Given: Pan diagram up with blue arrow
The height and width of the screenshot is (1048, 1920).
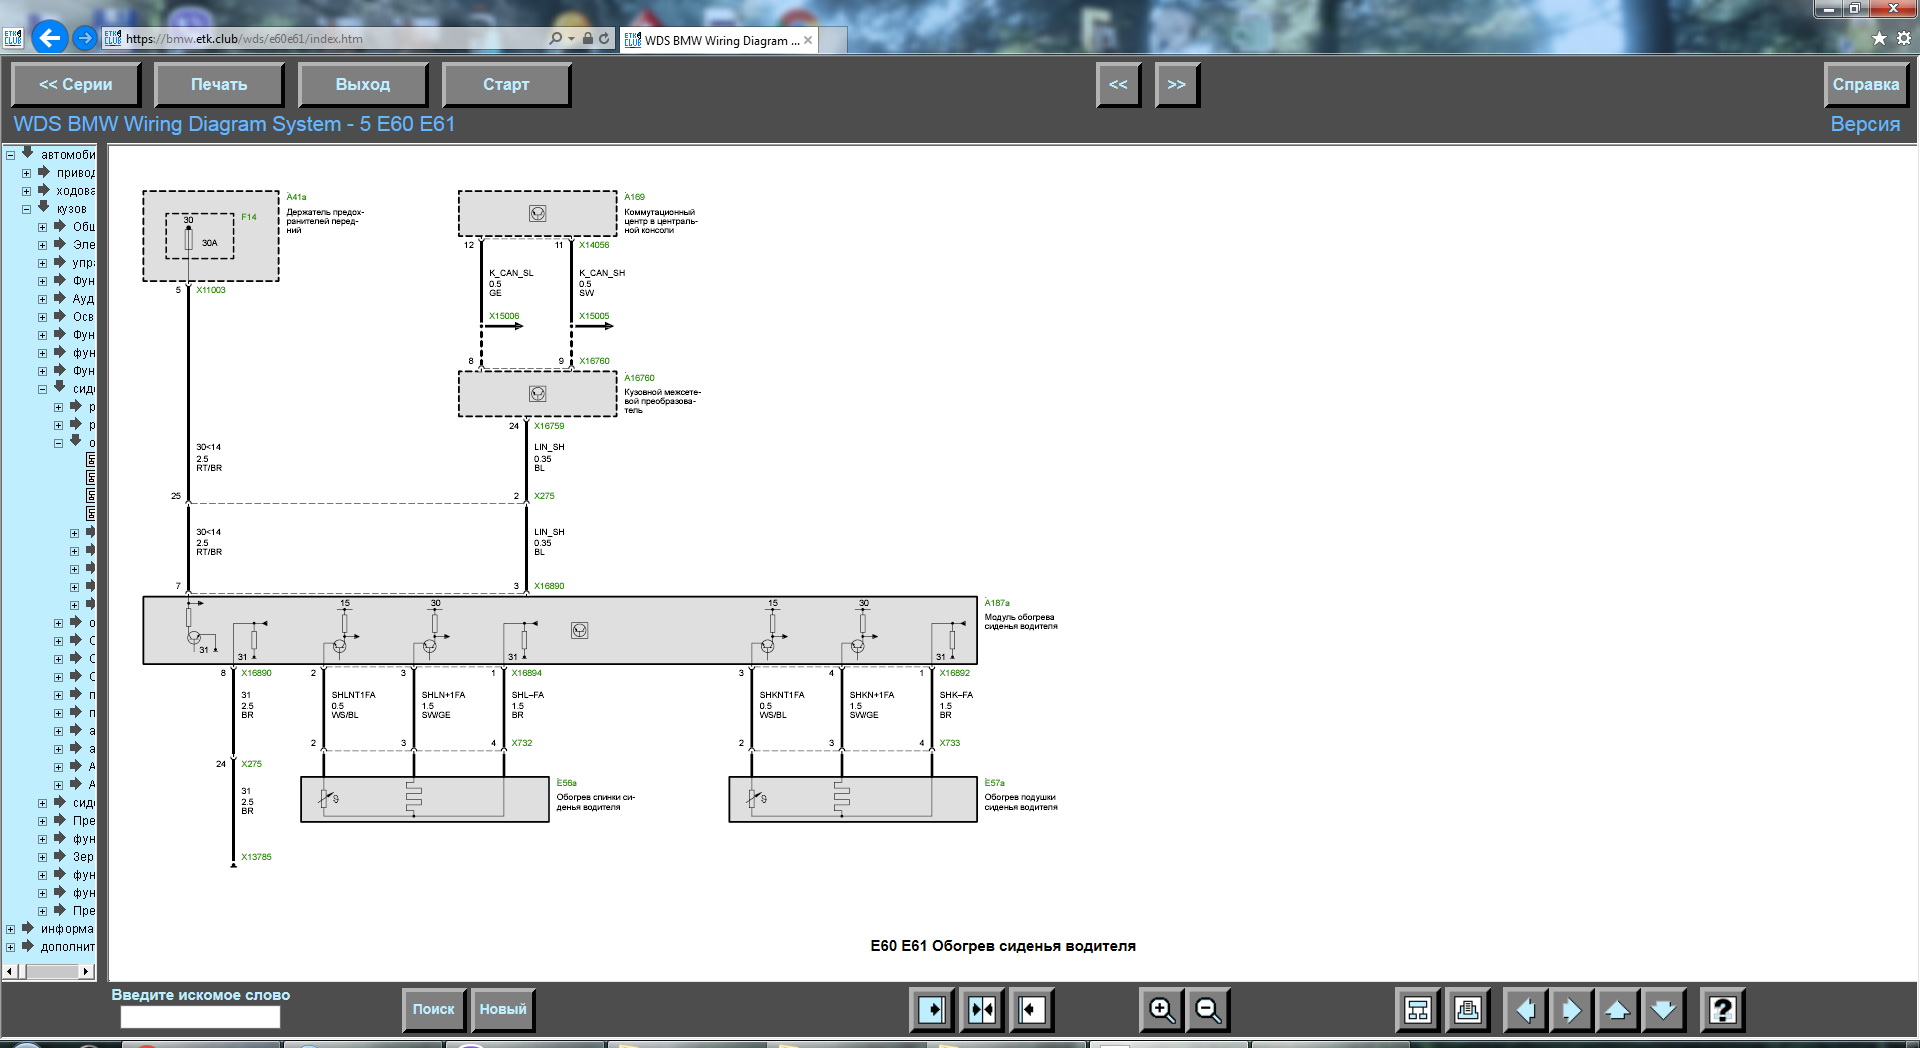Looking at the screenshot, I should [x=1617, y=1010].
